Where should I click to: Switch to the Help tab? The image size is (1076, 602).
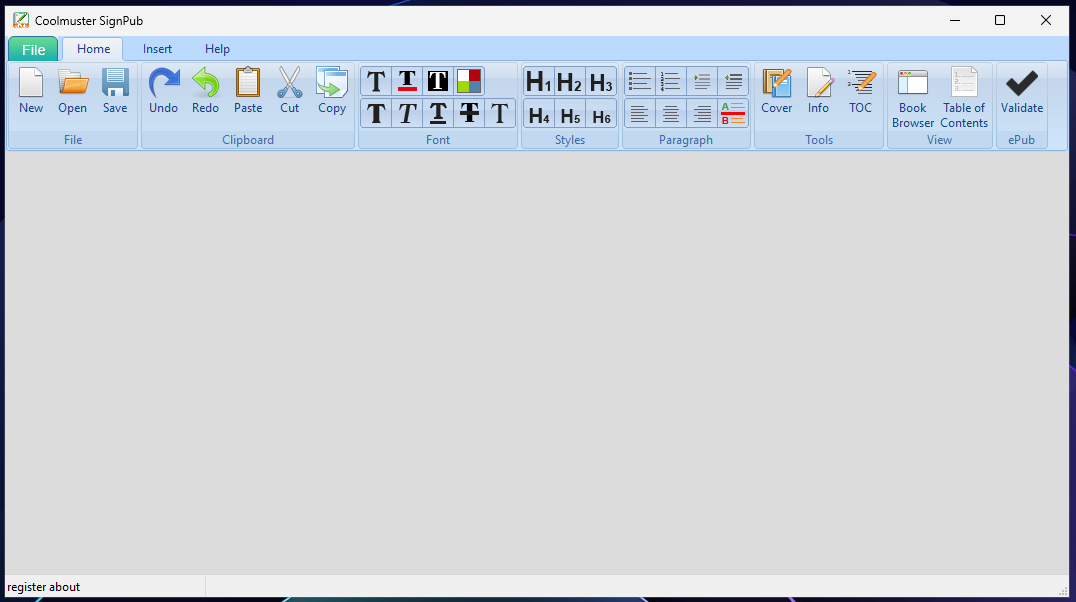(x=217, y=49)
